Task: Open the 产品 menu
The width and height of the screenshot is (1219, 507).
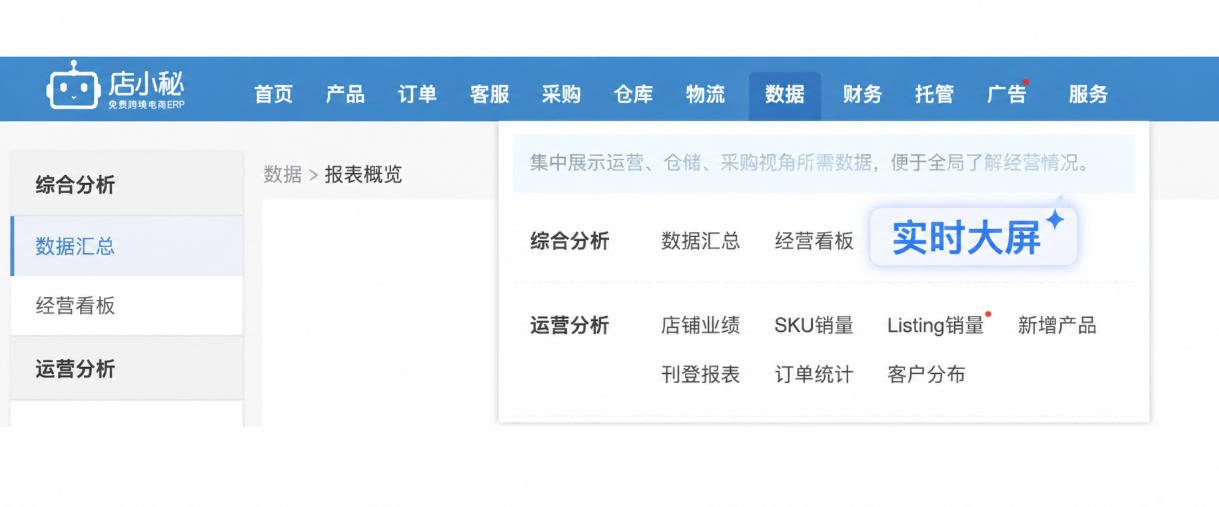Action: 345,95
